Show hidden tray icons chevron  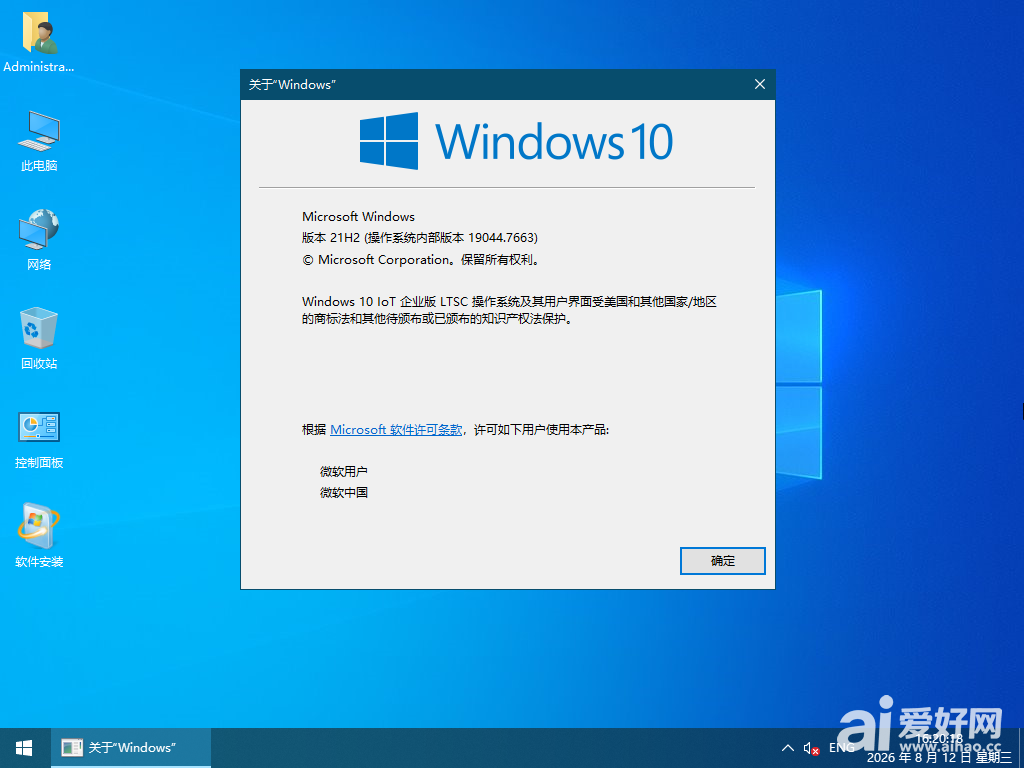pyautogui.click(x=788, y=748)
